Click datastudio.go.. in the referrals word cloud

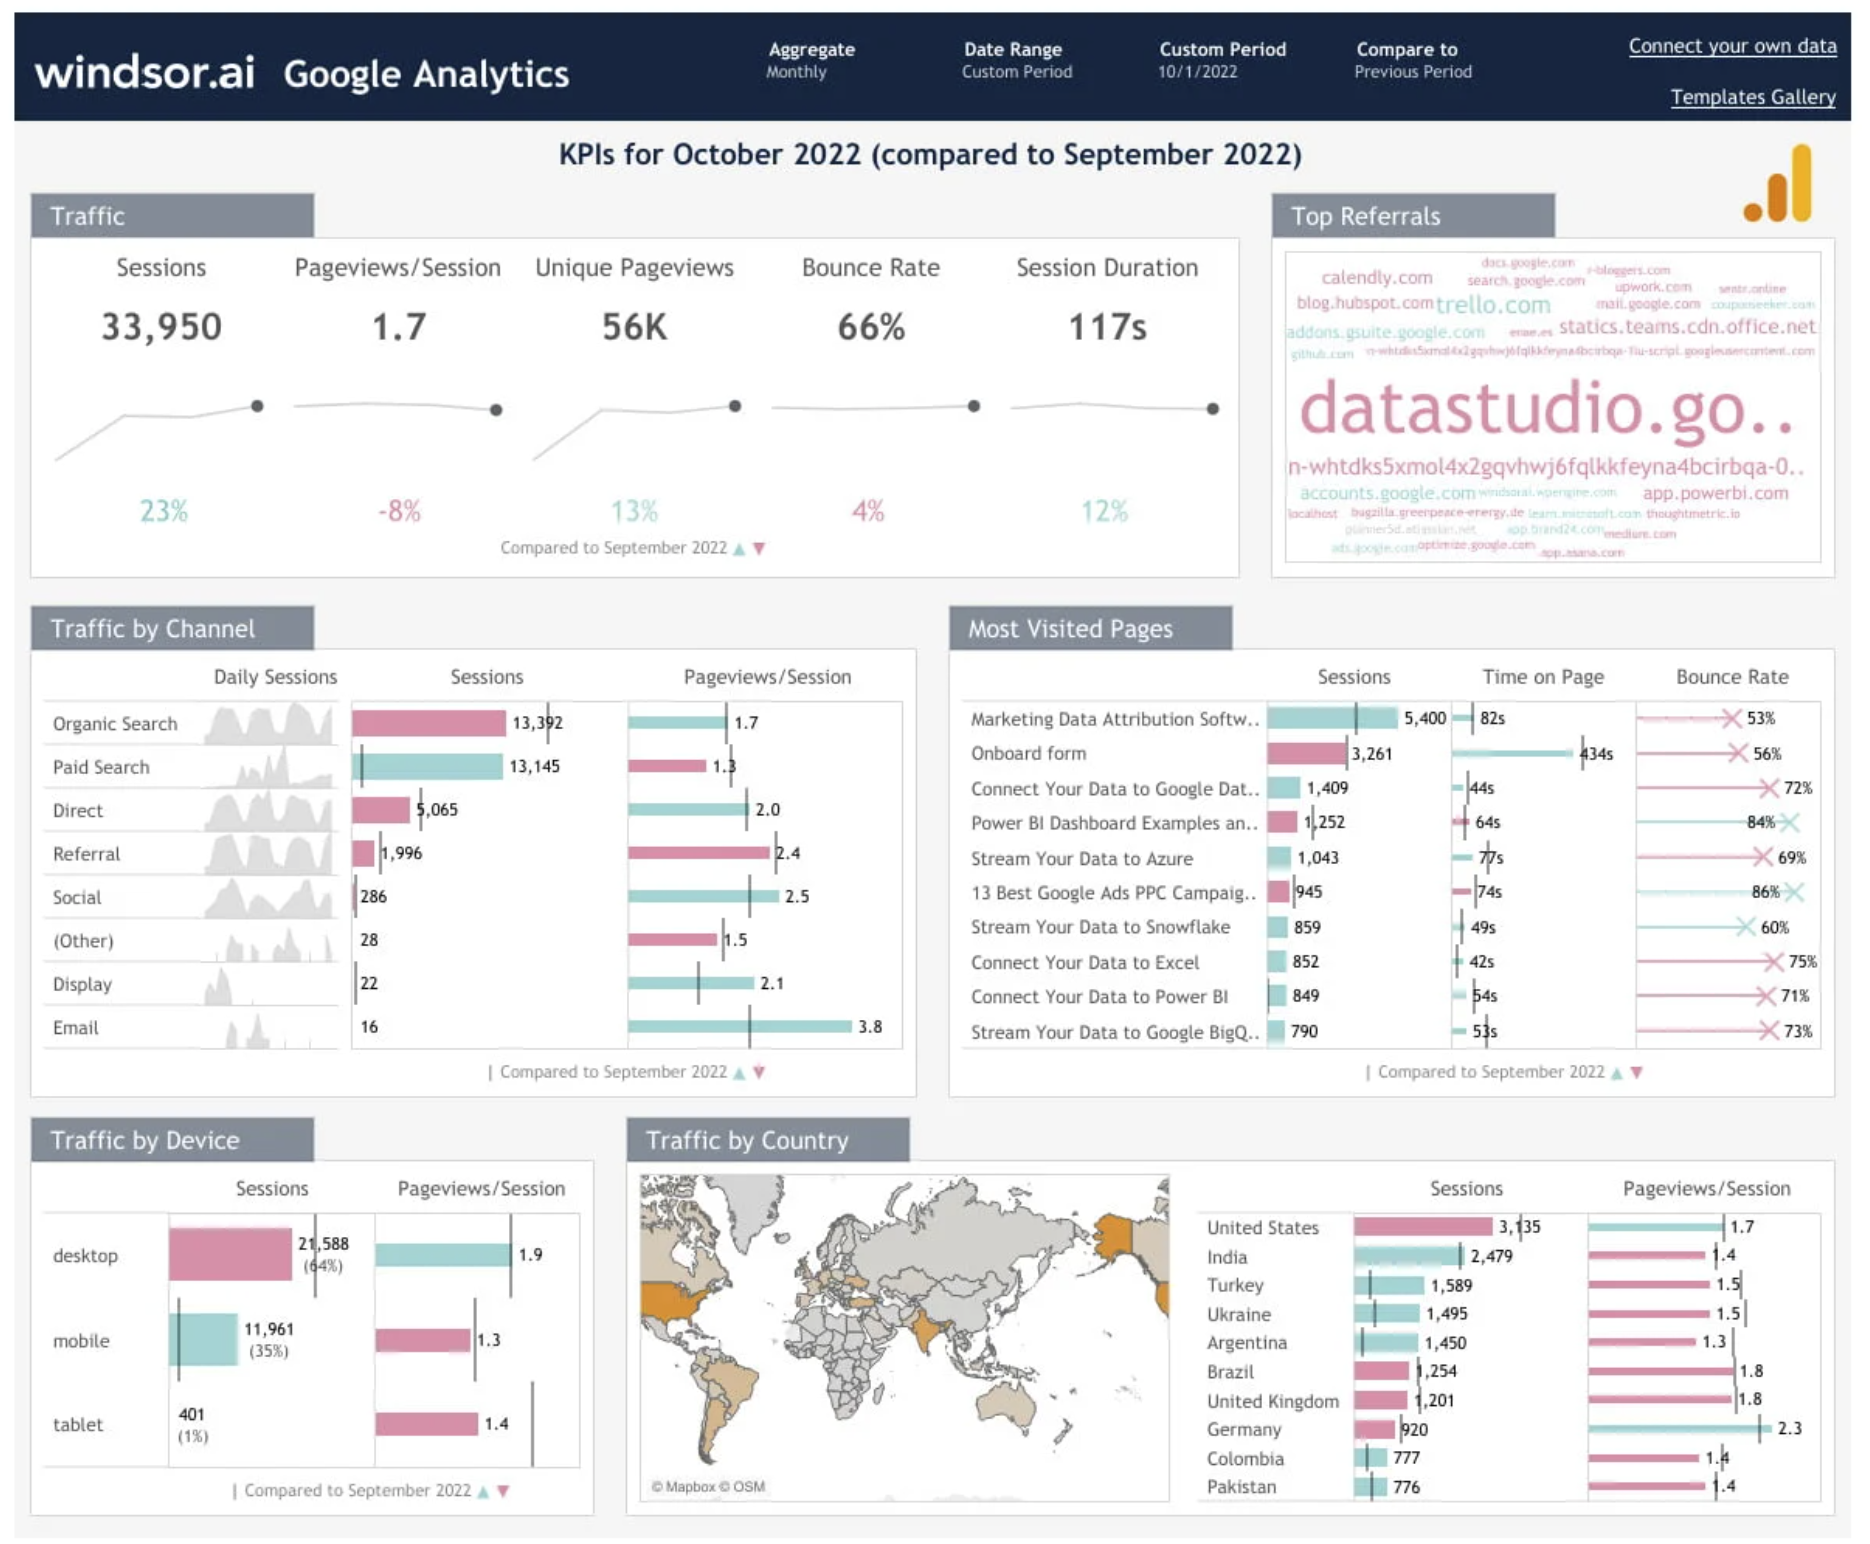click(1545, 409)
